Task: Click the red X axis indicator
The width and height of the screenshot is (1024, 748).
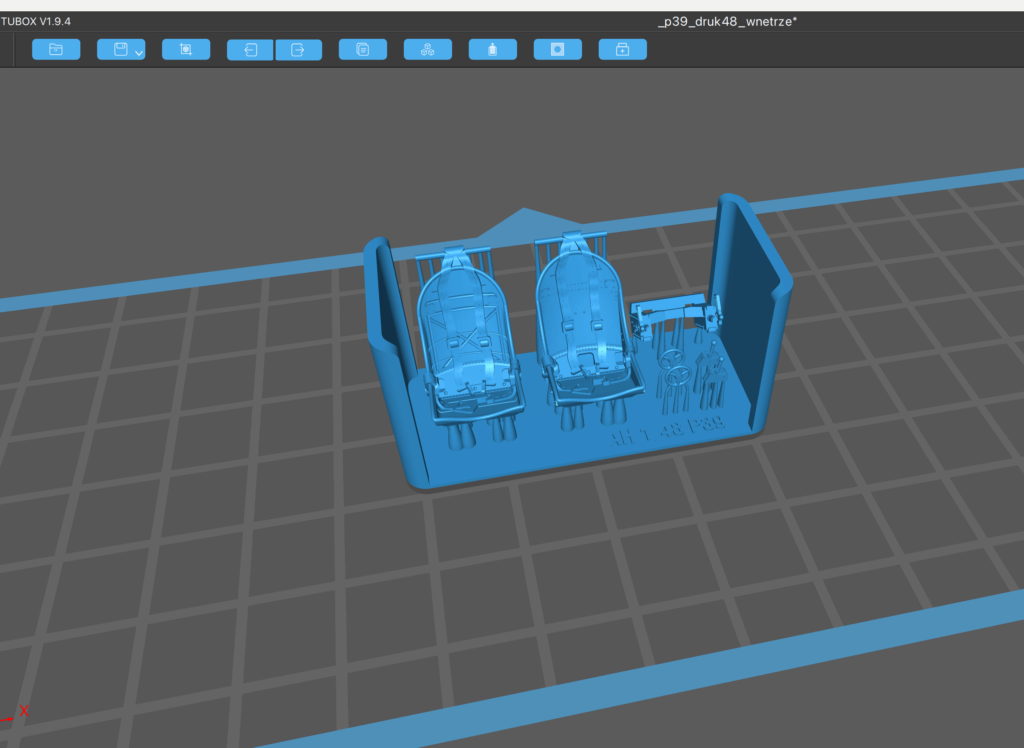Action: 24,711
